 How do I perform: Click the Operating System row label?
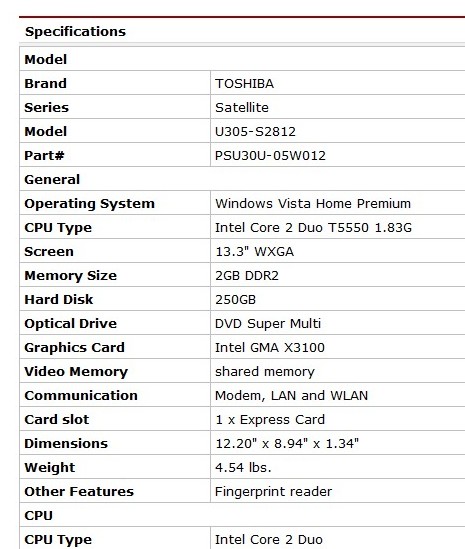pos(90,203)
